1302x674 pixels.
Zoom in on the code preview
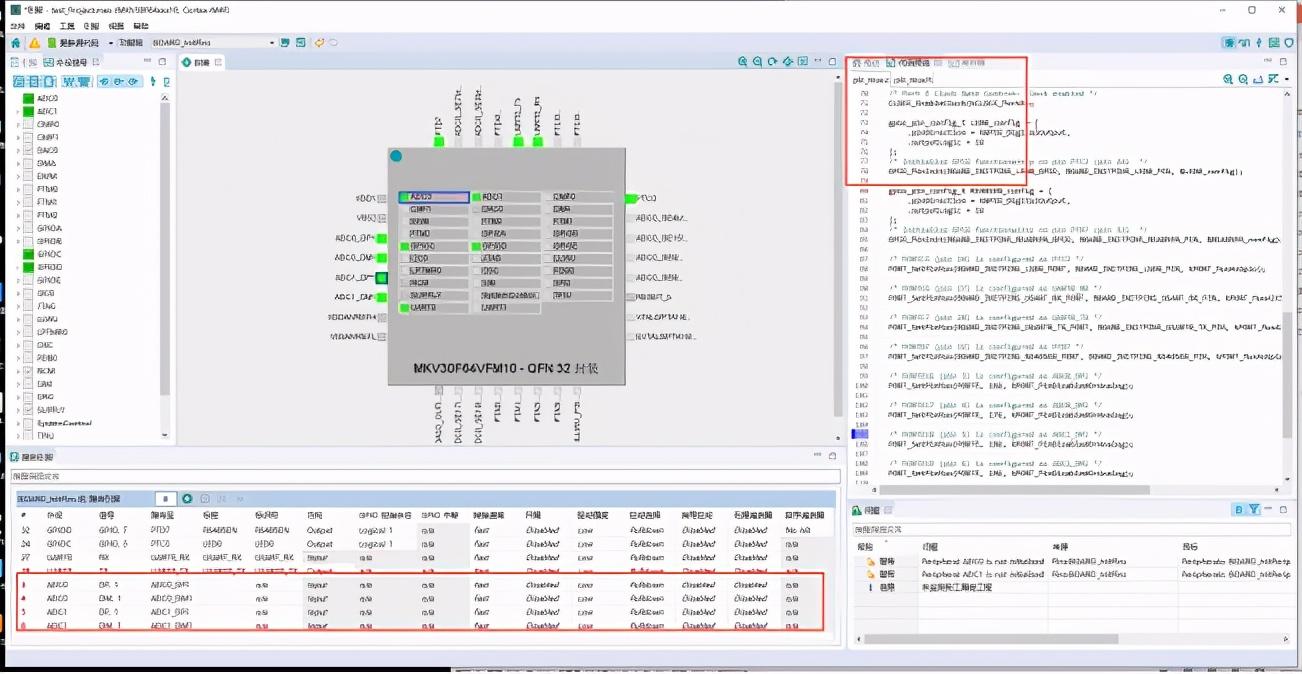click(1228, 79)
